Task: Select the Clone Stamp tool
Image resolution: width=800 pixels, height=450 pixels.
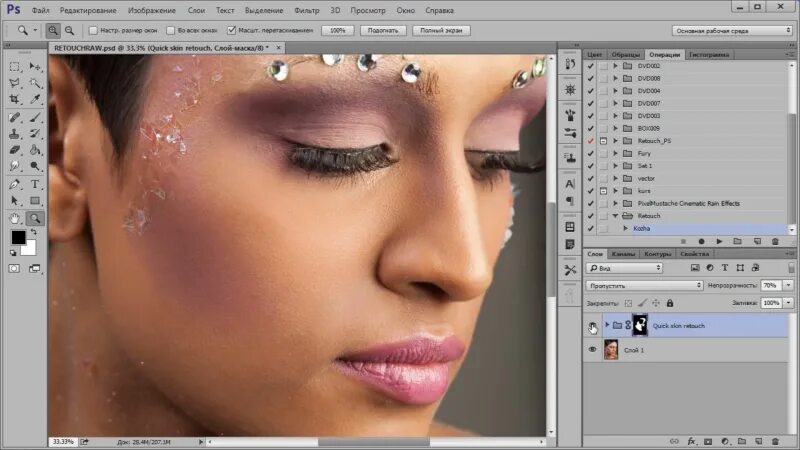Action: point(15,134)
